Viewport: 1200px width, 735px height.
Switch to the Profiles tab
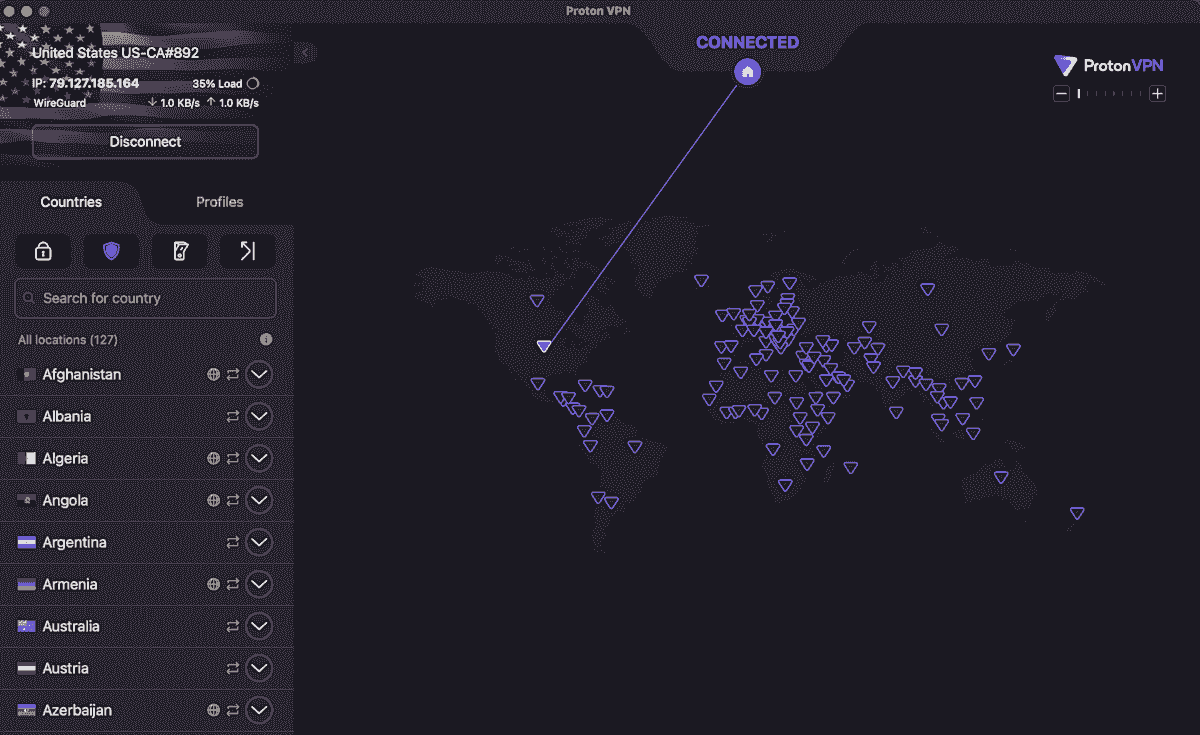coord(219,202)
